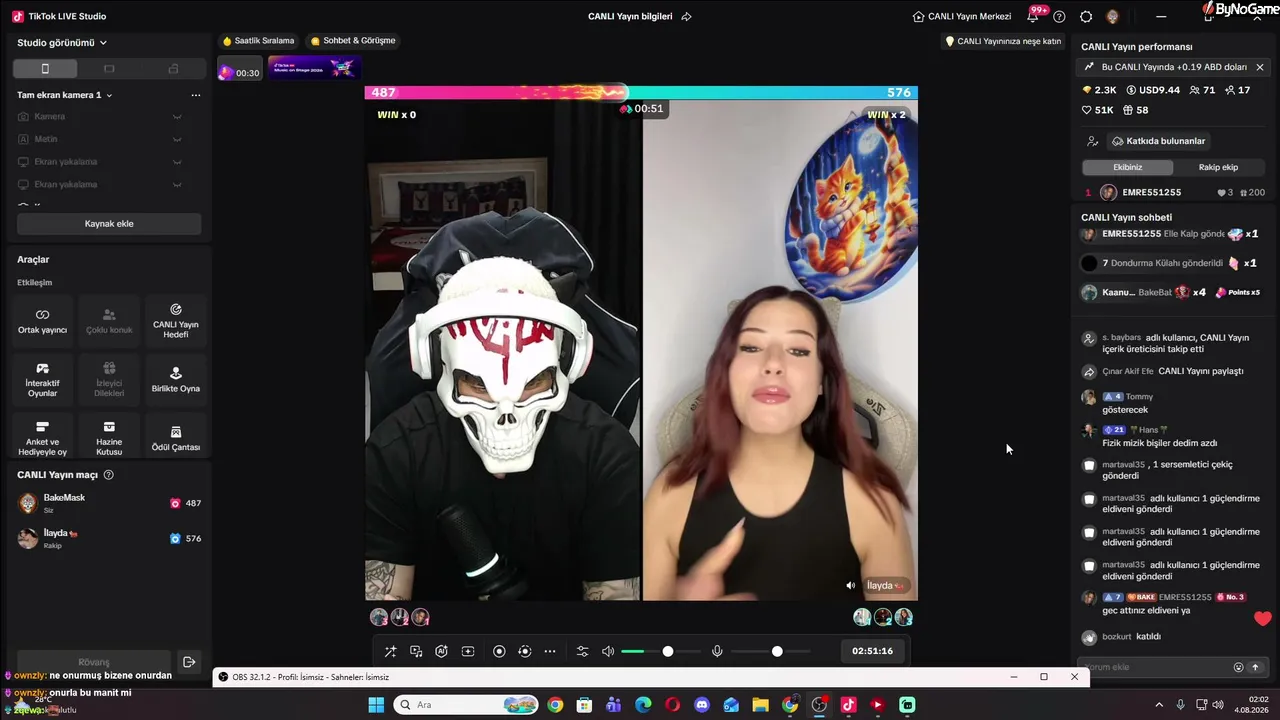
Task: Click the comment input field
Action: pos(1157,667)
